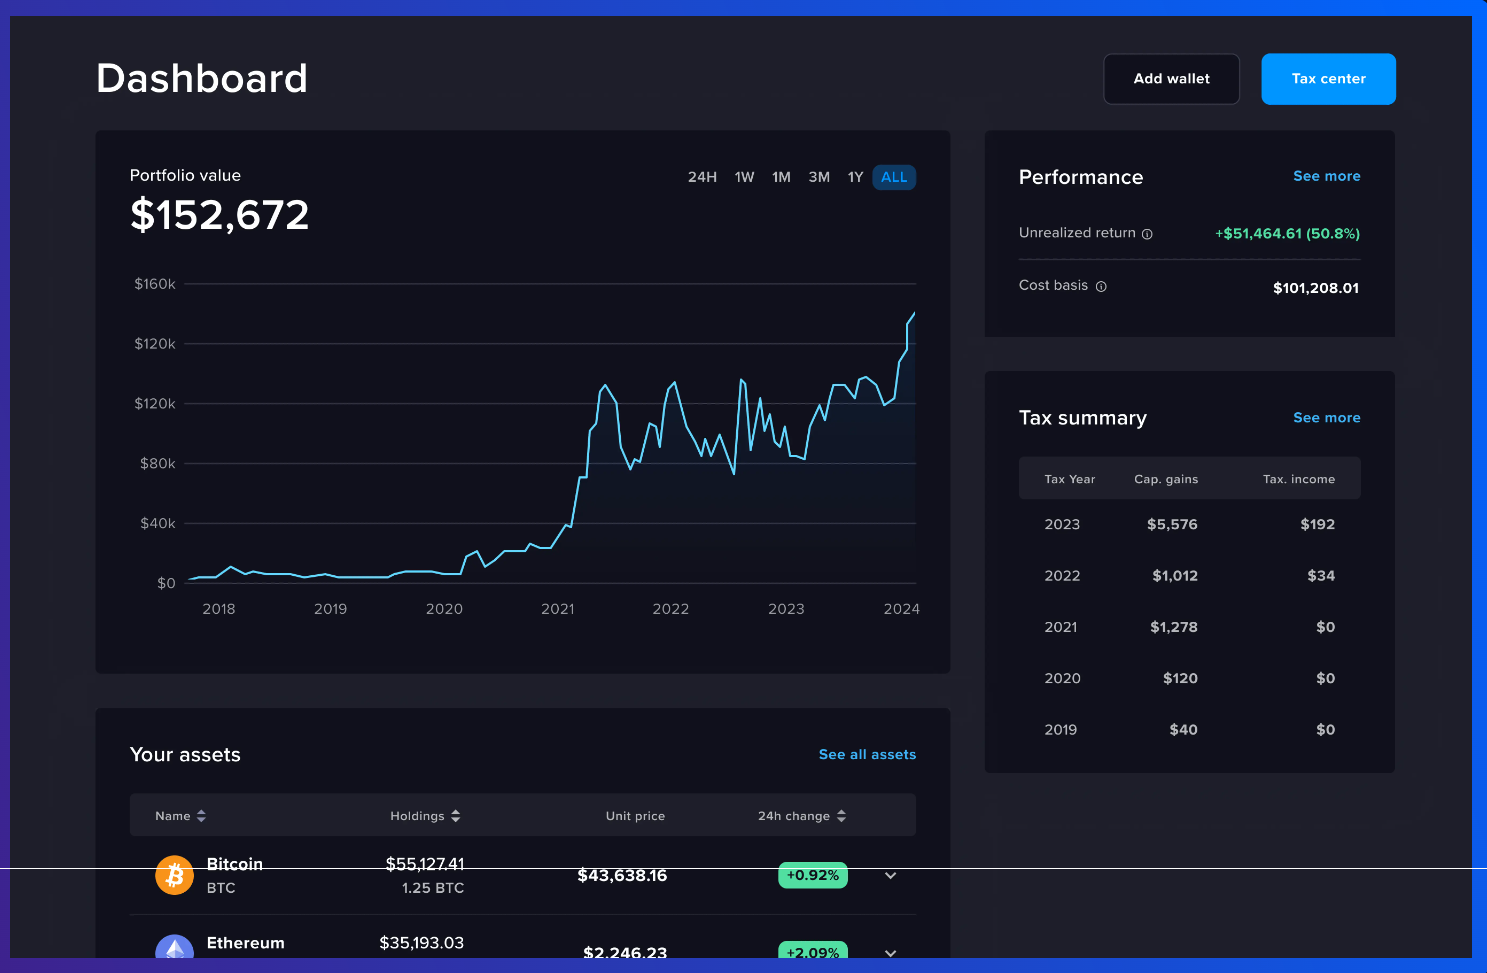Click the $101,208.01 cost basis value
The width and height of the screenshot is (1487, 973).
(1316, 288)
